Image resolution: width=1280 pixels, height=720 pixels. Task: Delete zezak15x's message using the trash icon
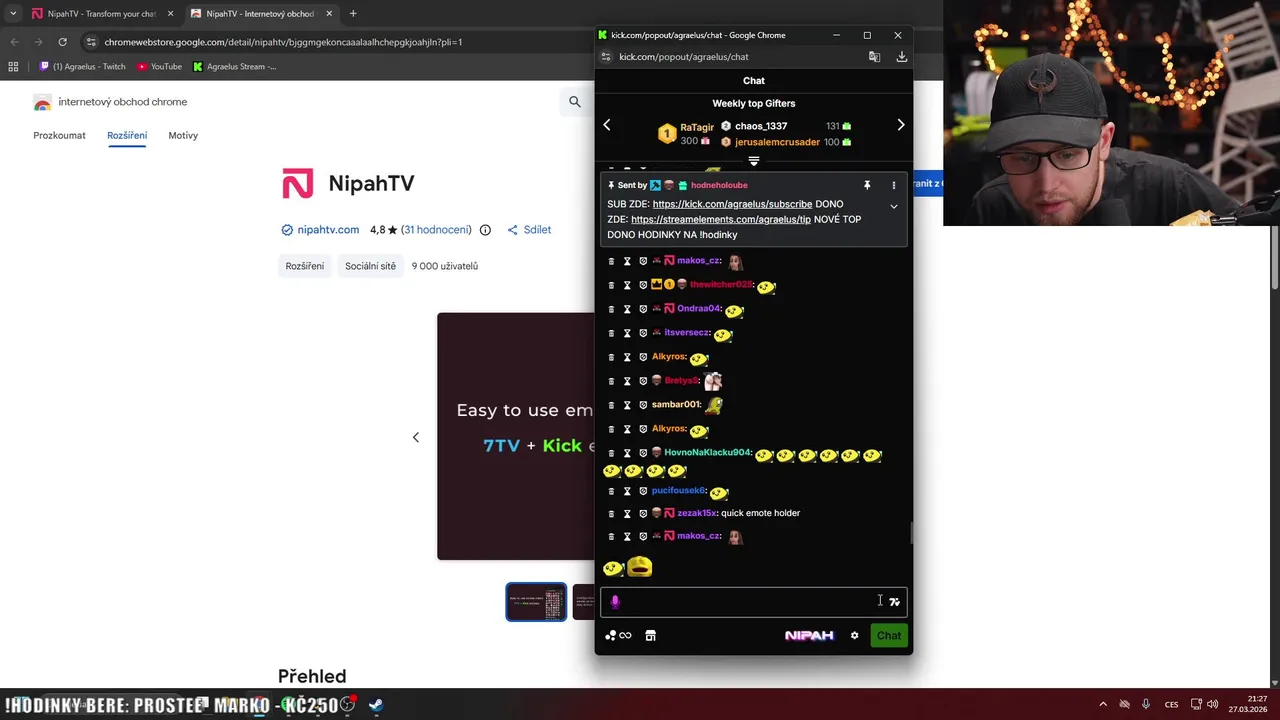(612, 513)
